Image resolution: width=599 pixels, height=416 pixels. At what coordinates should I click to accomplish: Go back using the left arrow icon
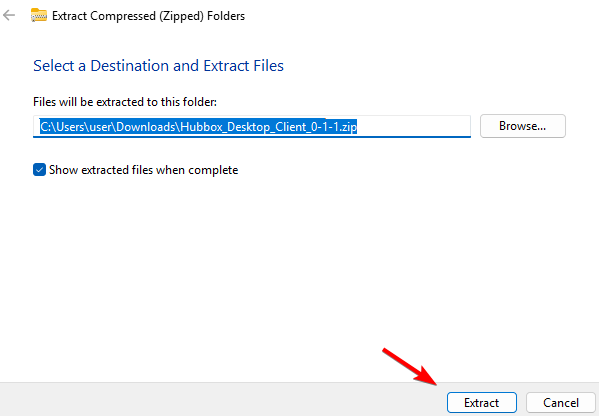pyautogui.click(x=9, y=15)
